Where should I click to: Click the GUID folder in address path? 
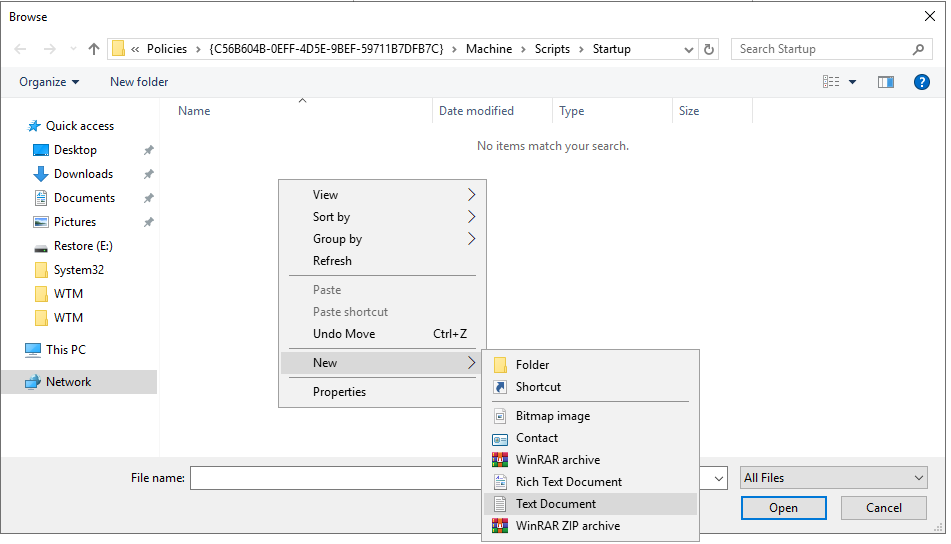click(x=326, y=49)
